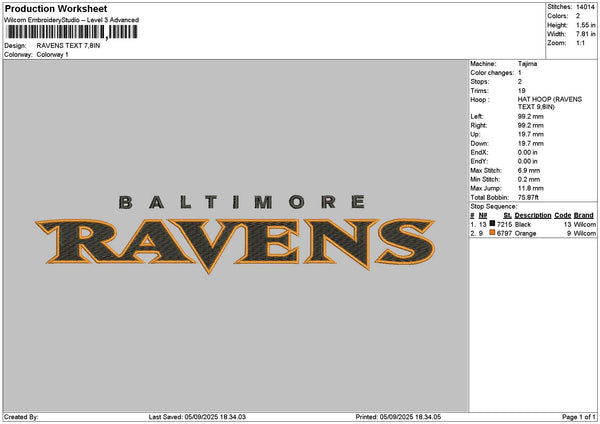Click the Height value 1.55 in
The width and height of the screenshot is (600, 424).
pos(585,25)
